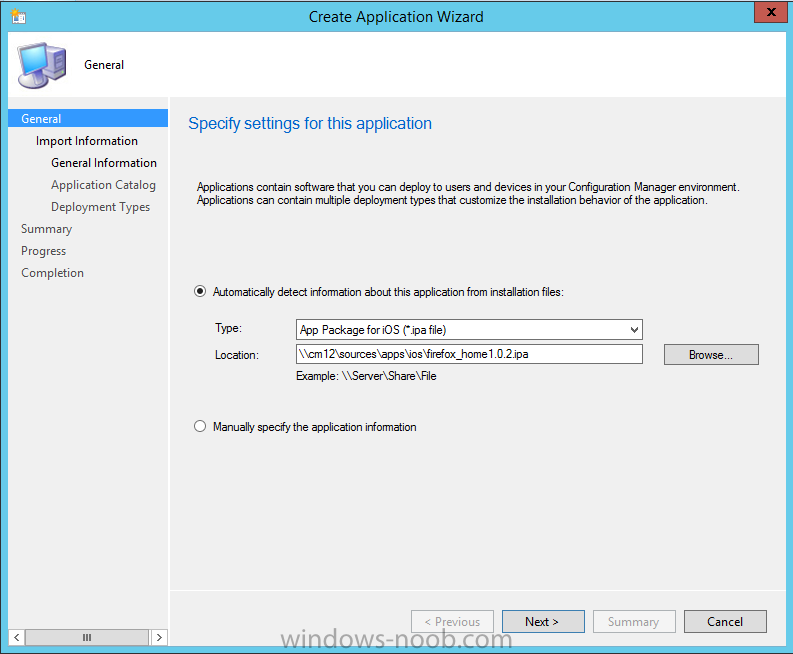Select Summary step in sidebar
Viewport: 793px width, 654px height.
[x=47, y=229]
